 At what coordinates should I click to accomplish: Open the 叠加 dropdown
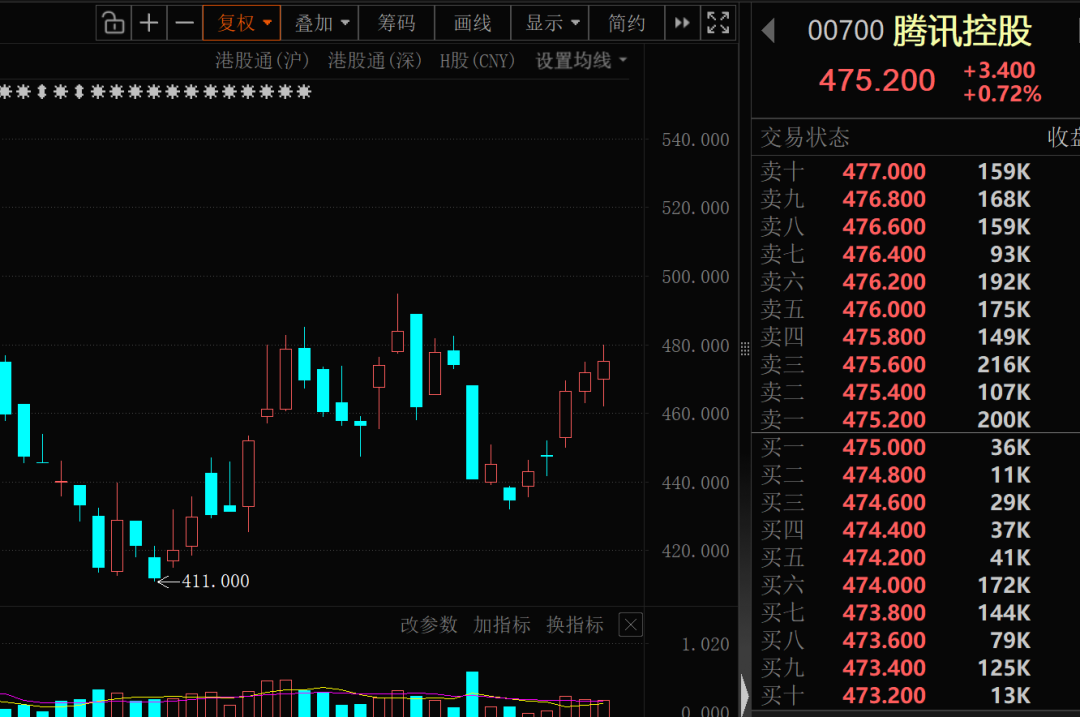[x=321, y=23]
